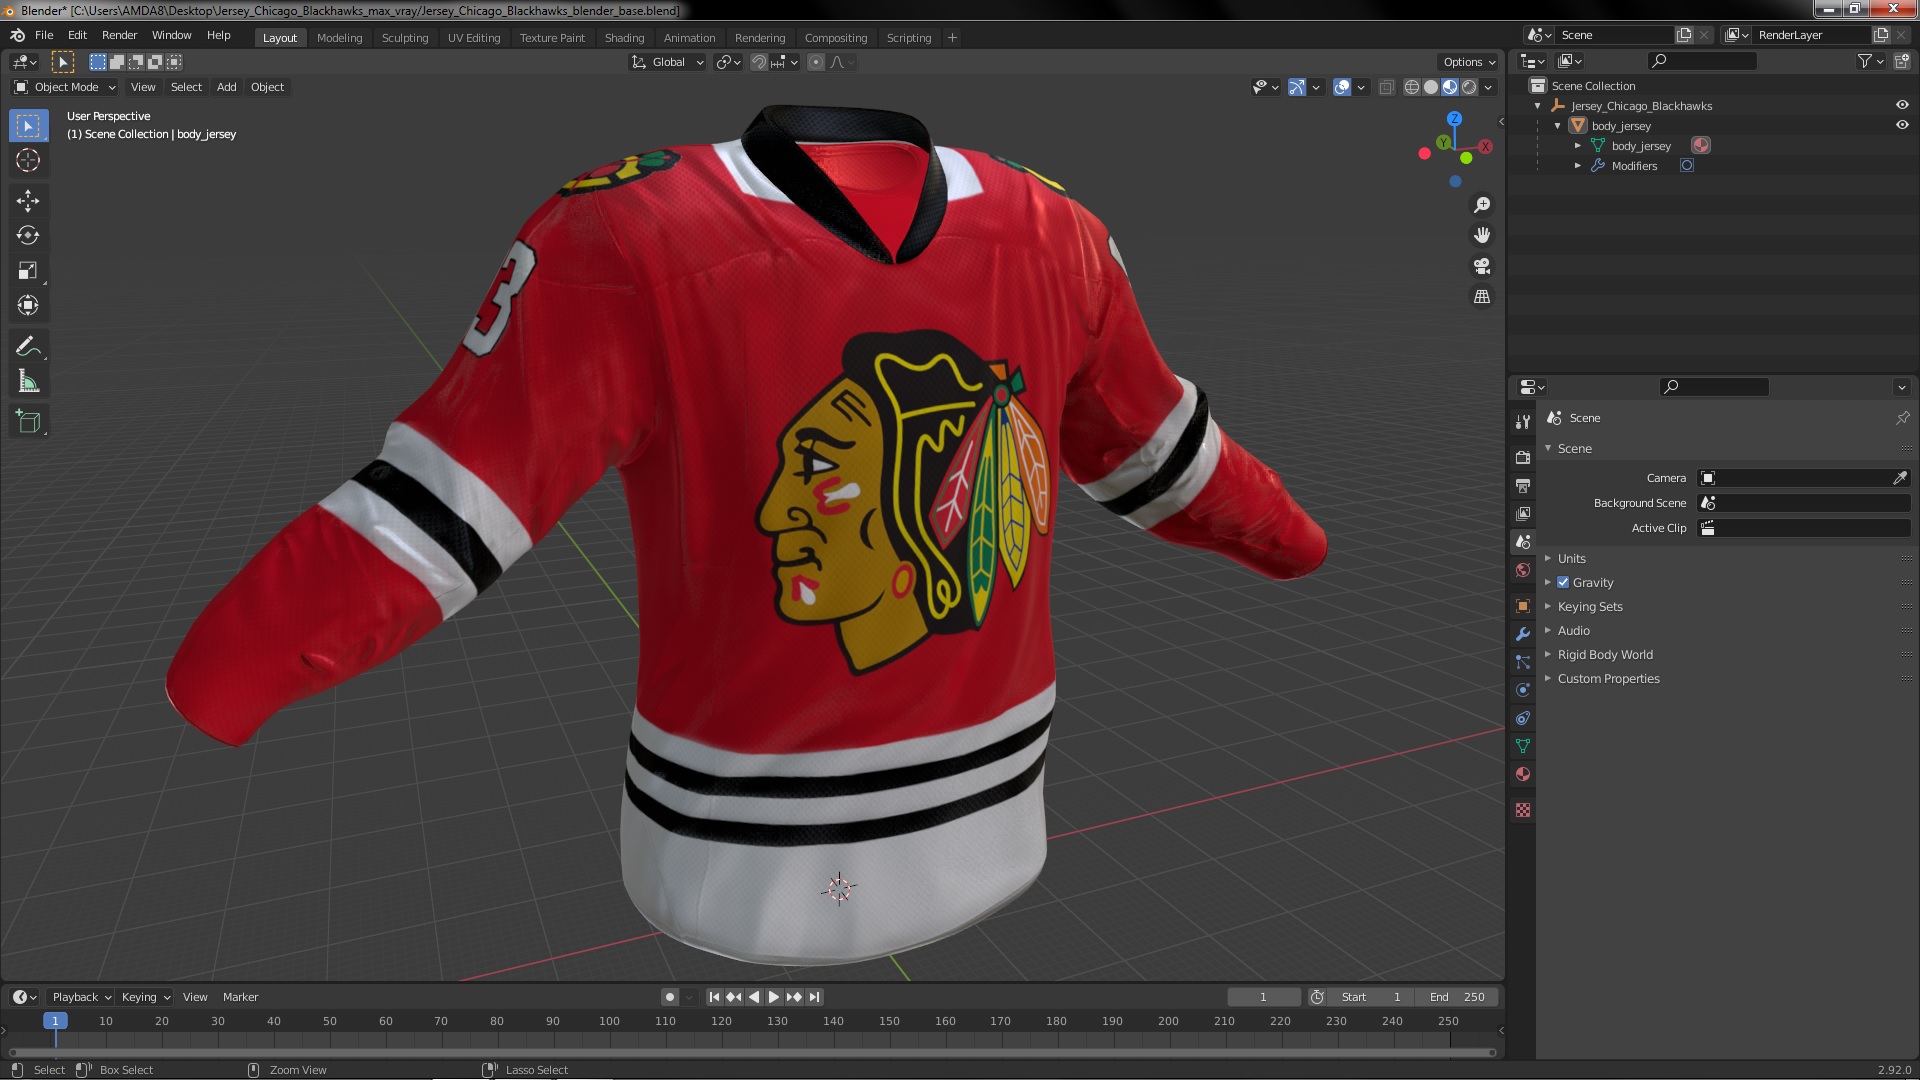The width and height of the screenshot is (1920, 1080).
Task: Open the Object Constraints properties tab
Action: 1523,718
